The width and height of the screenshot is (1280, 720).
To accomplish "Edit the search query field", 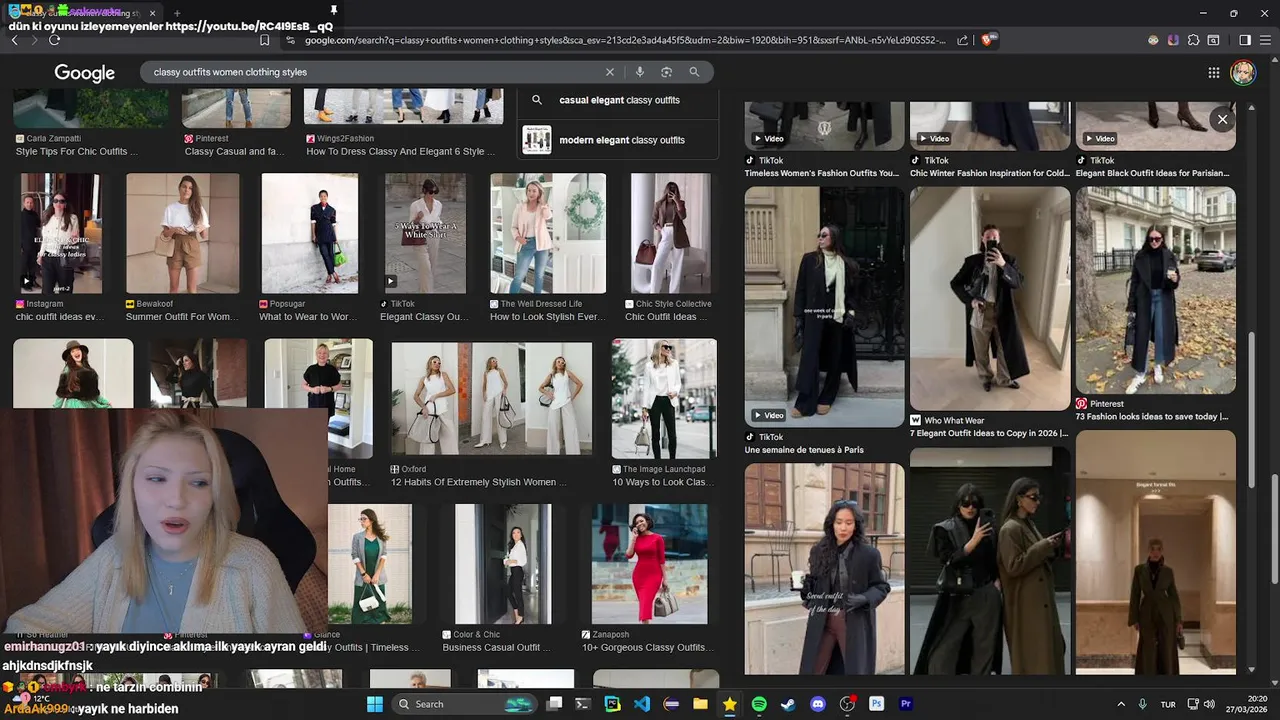I will (x=375, y=72).
